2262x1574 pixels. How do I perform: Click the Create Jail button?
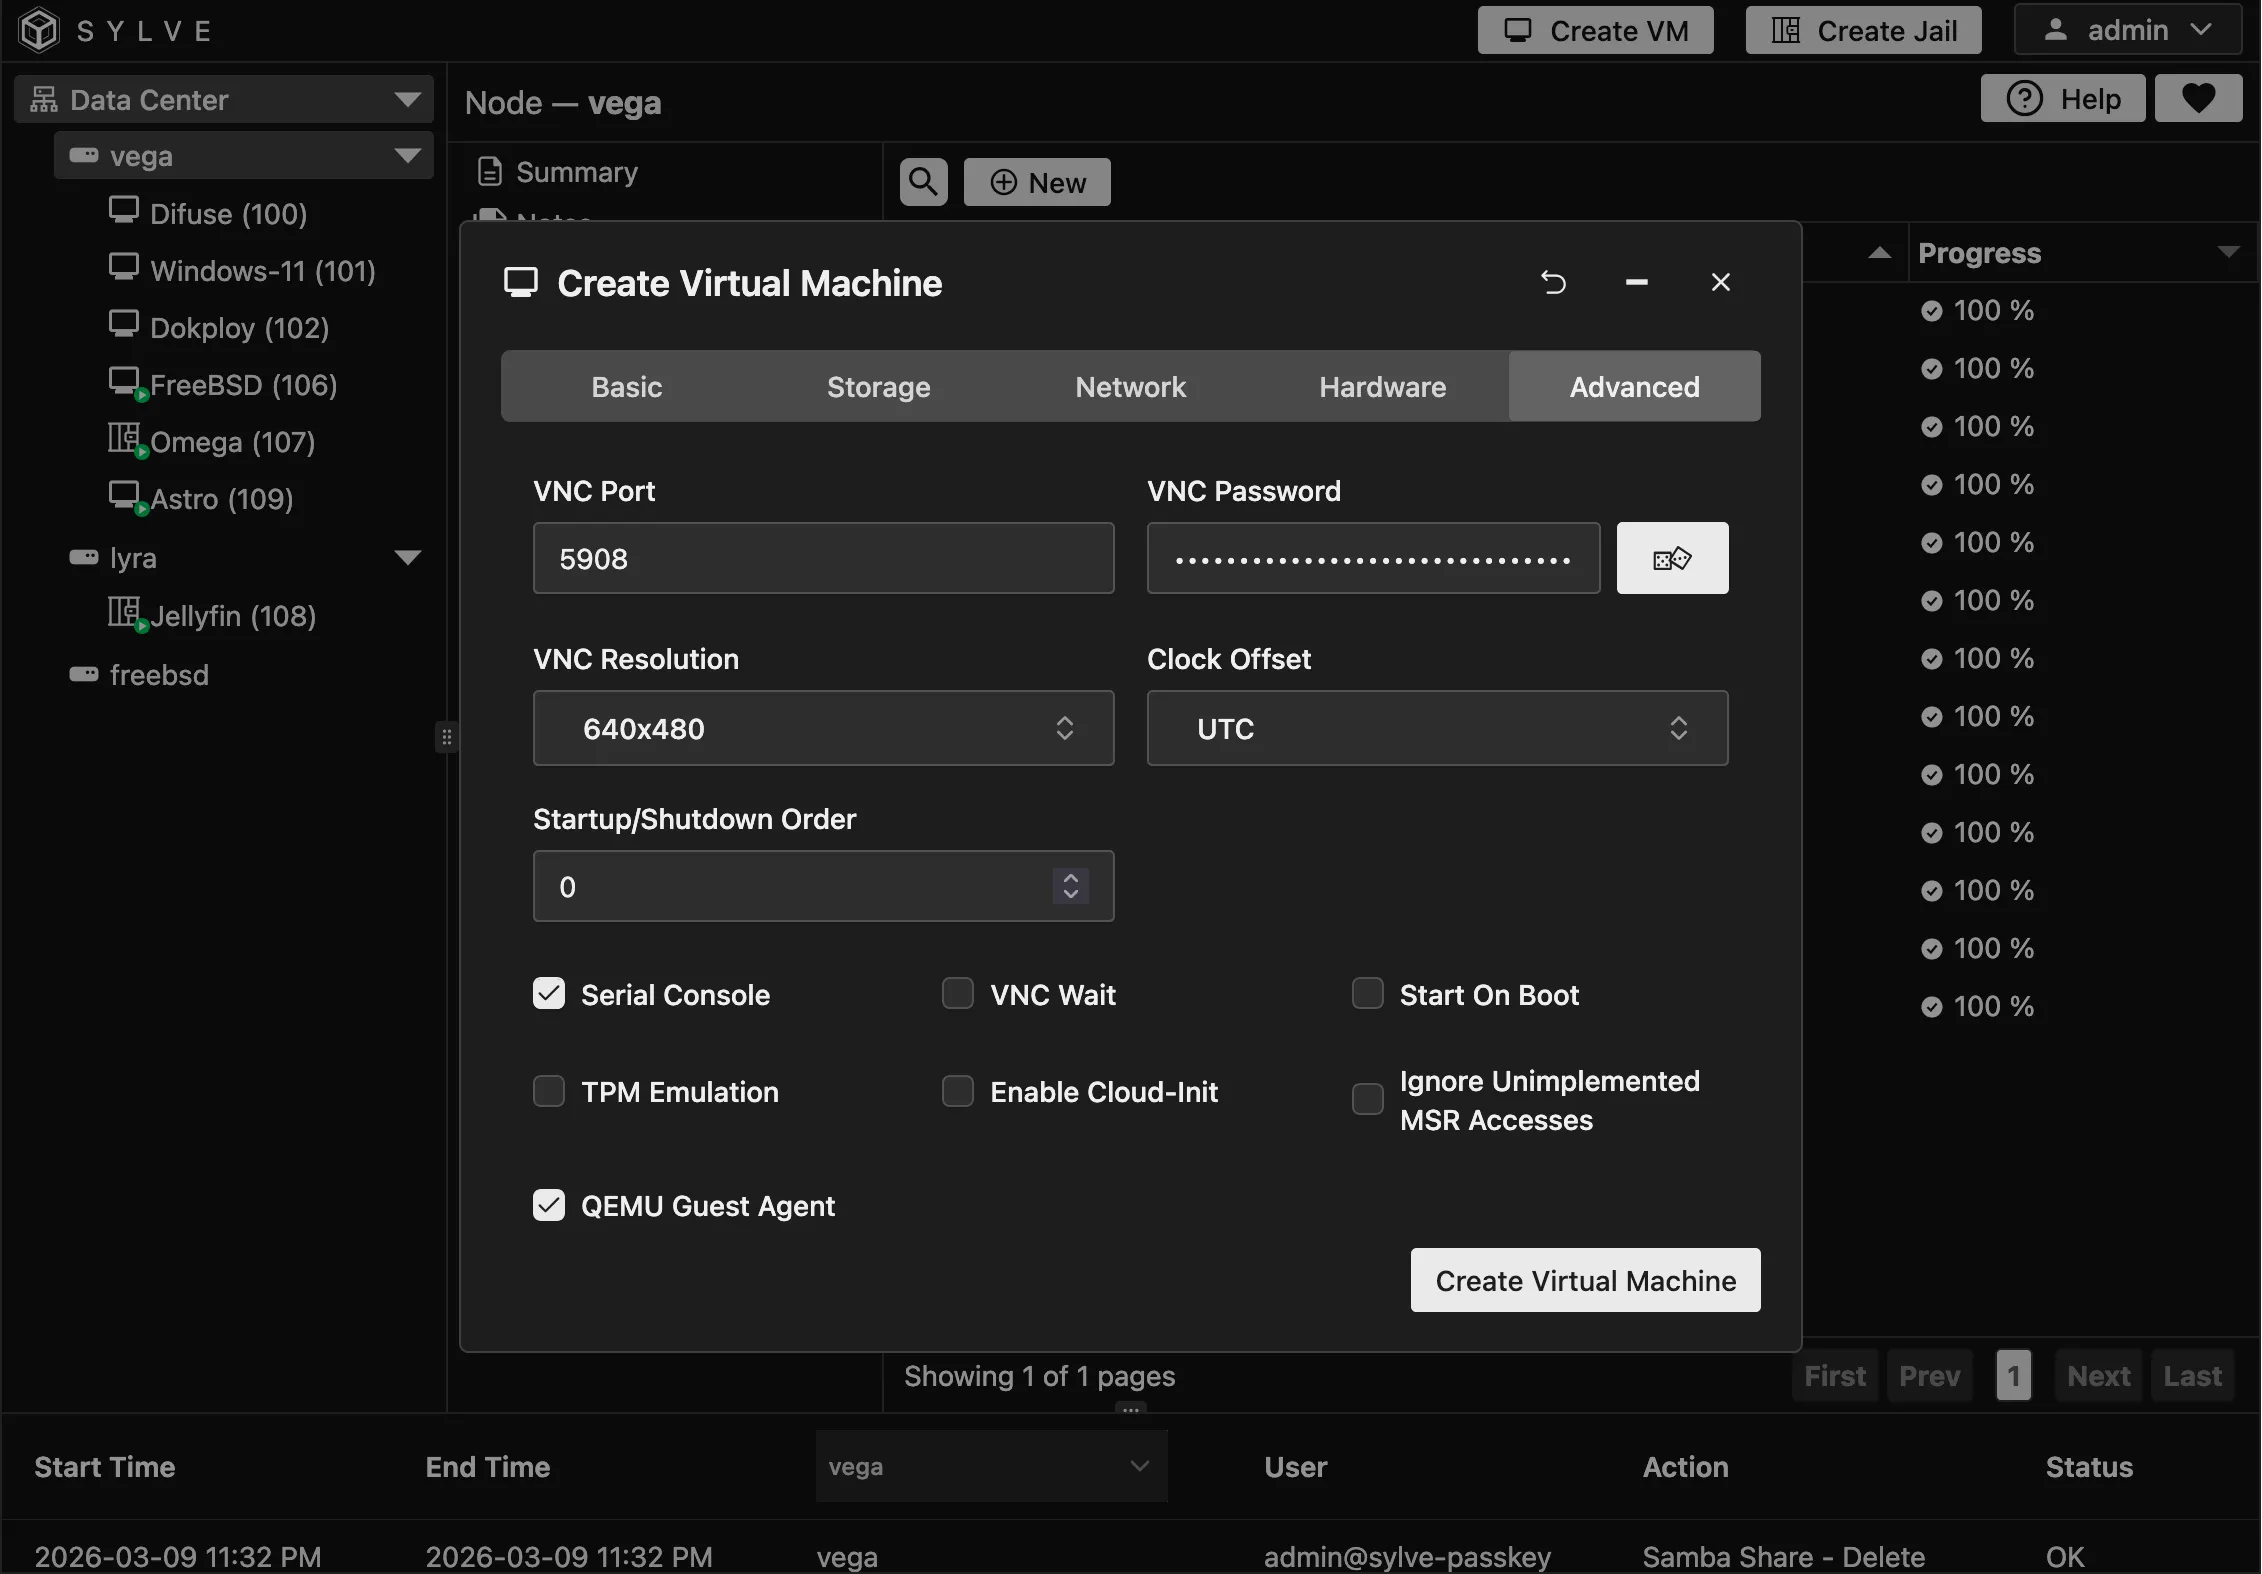click(1863, 30)
